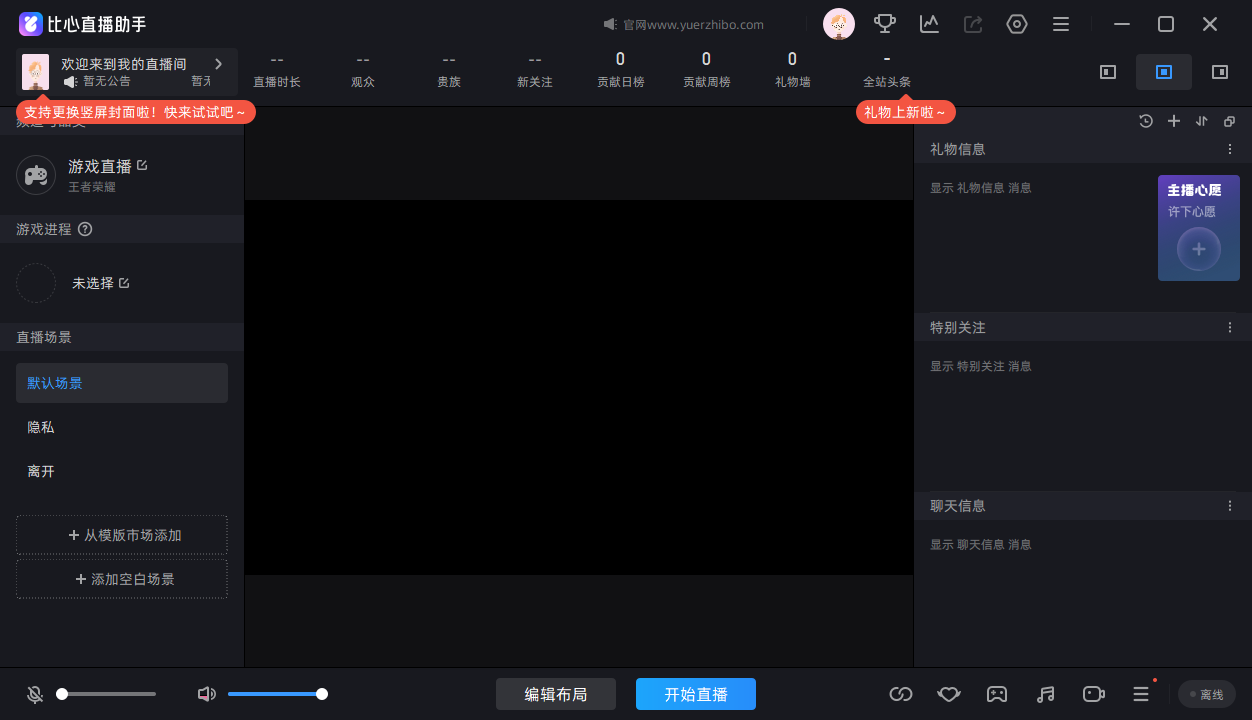The height and width of the screenshot is (720, 1252).
Task: Click 贵族 stat label
Action: point(449,82)
